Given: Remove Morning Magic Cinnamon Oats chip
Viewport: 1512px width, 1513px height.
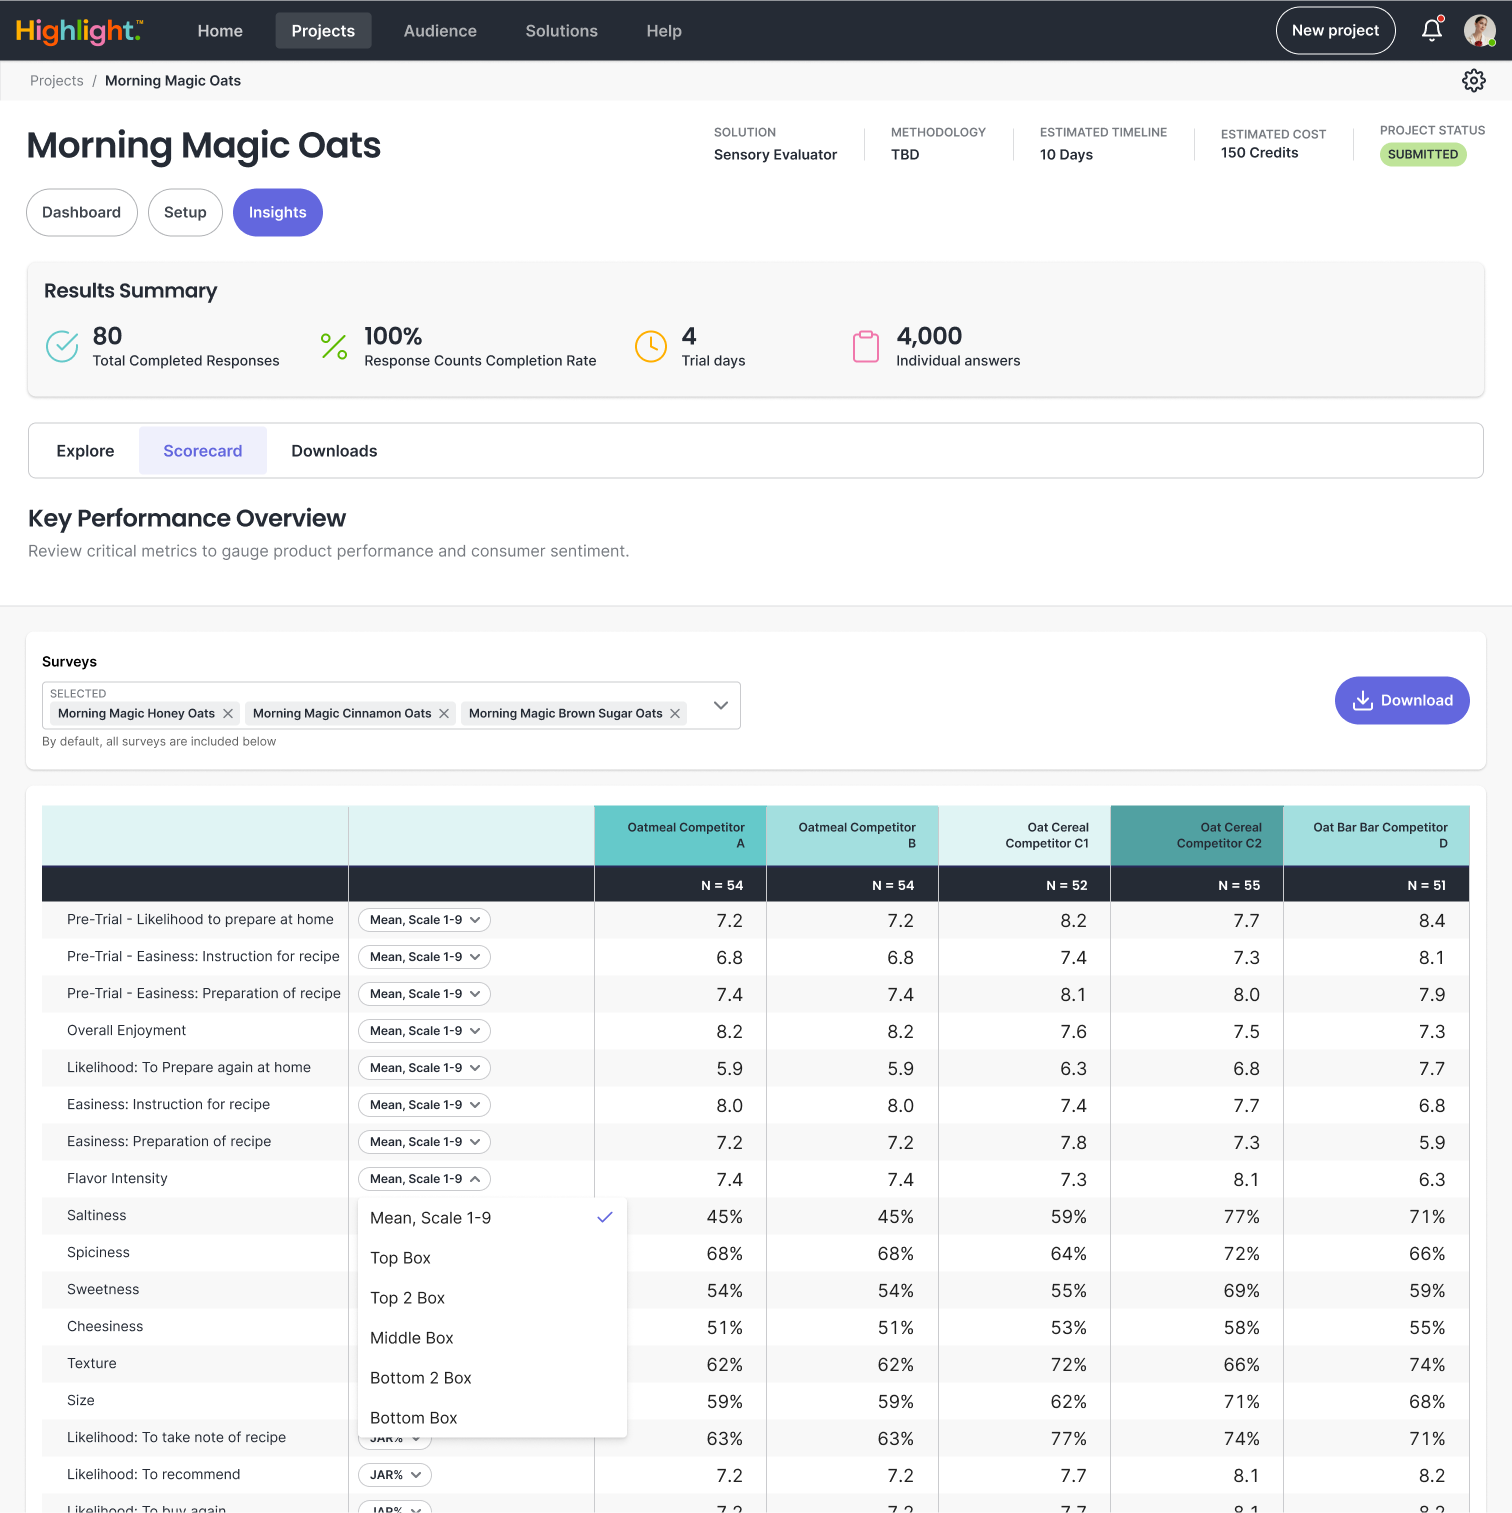Looking at the screenshot, I should [x=444, y=713].
